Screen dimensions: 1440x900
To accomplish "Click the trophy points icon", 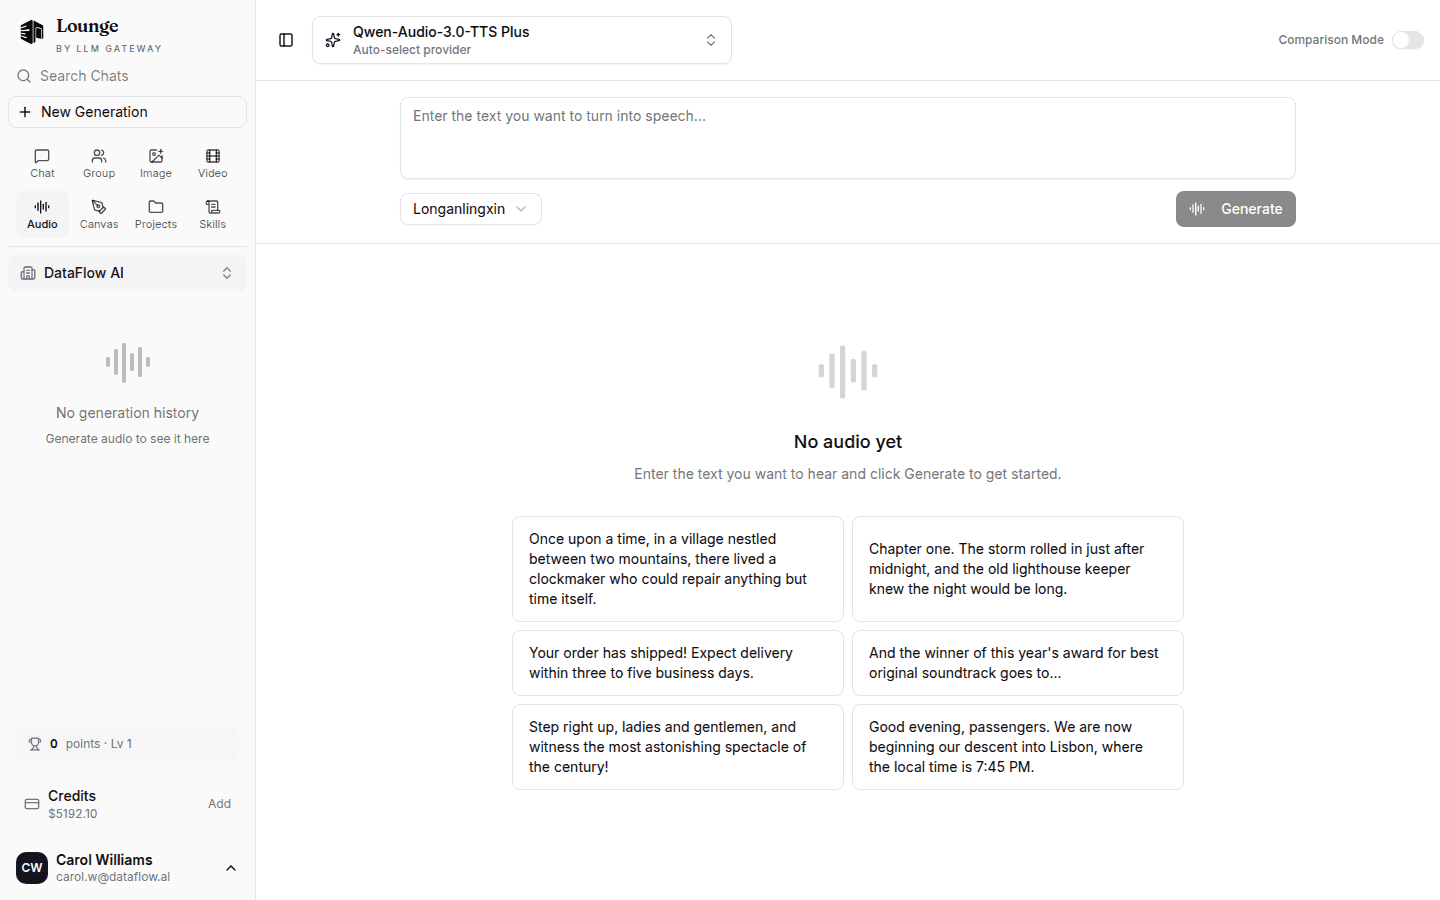I will [x=35, y=744].
